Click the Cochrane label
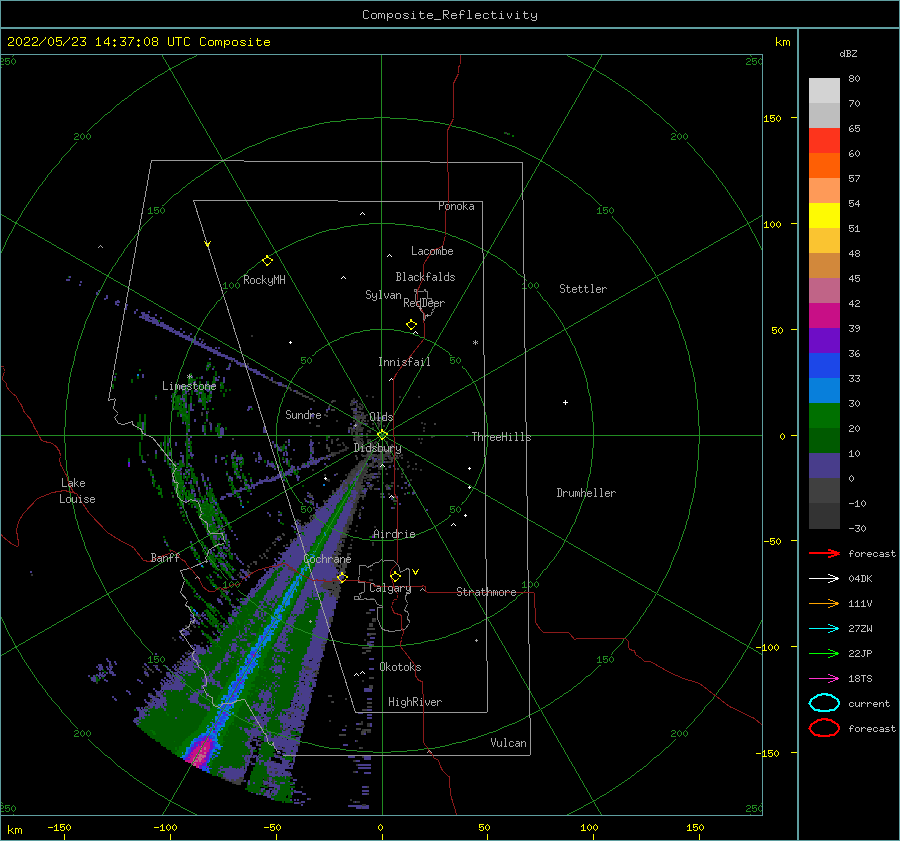 327,559
